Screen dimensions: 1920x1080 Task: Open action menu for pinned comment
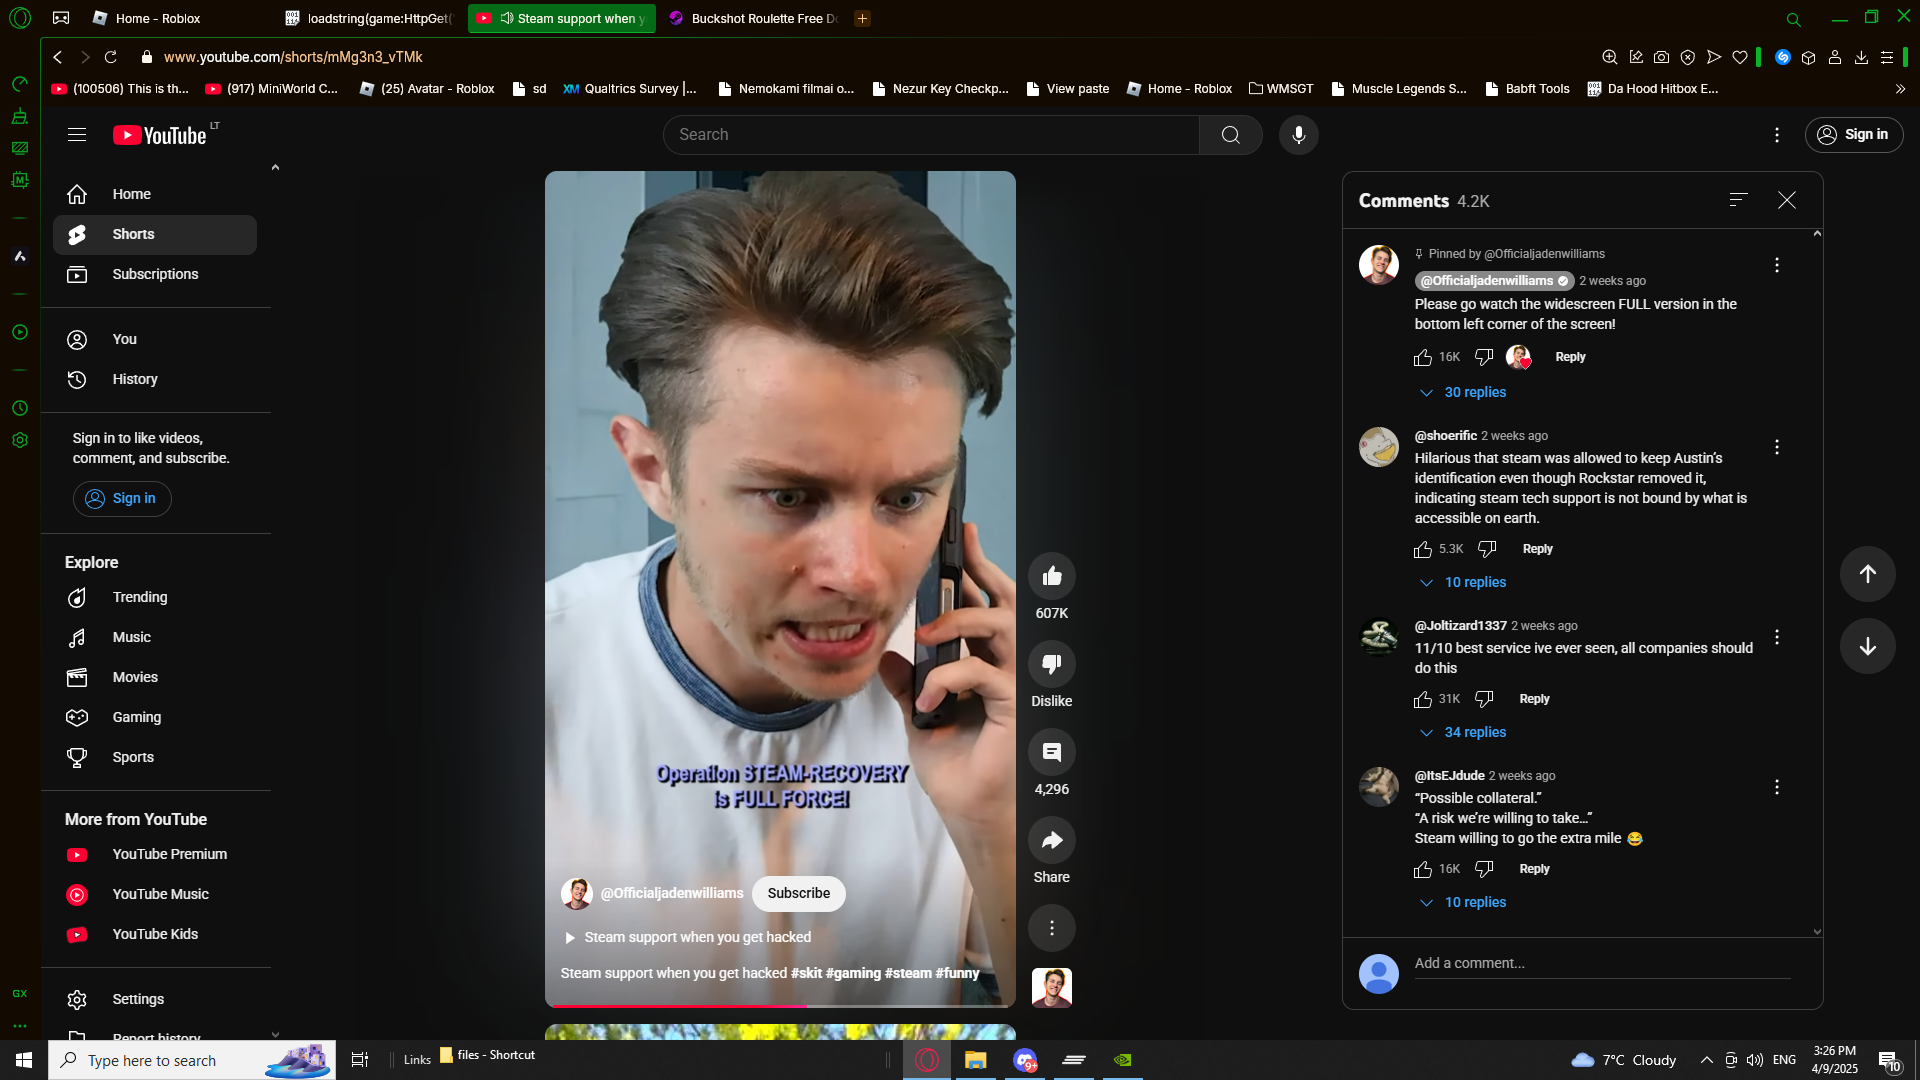pos(1776,265)
